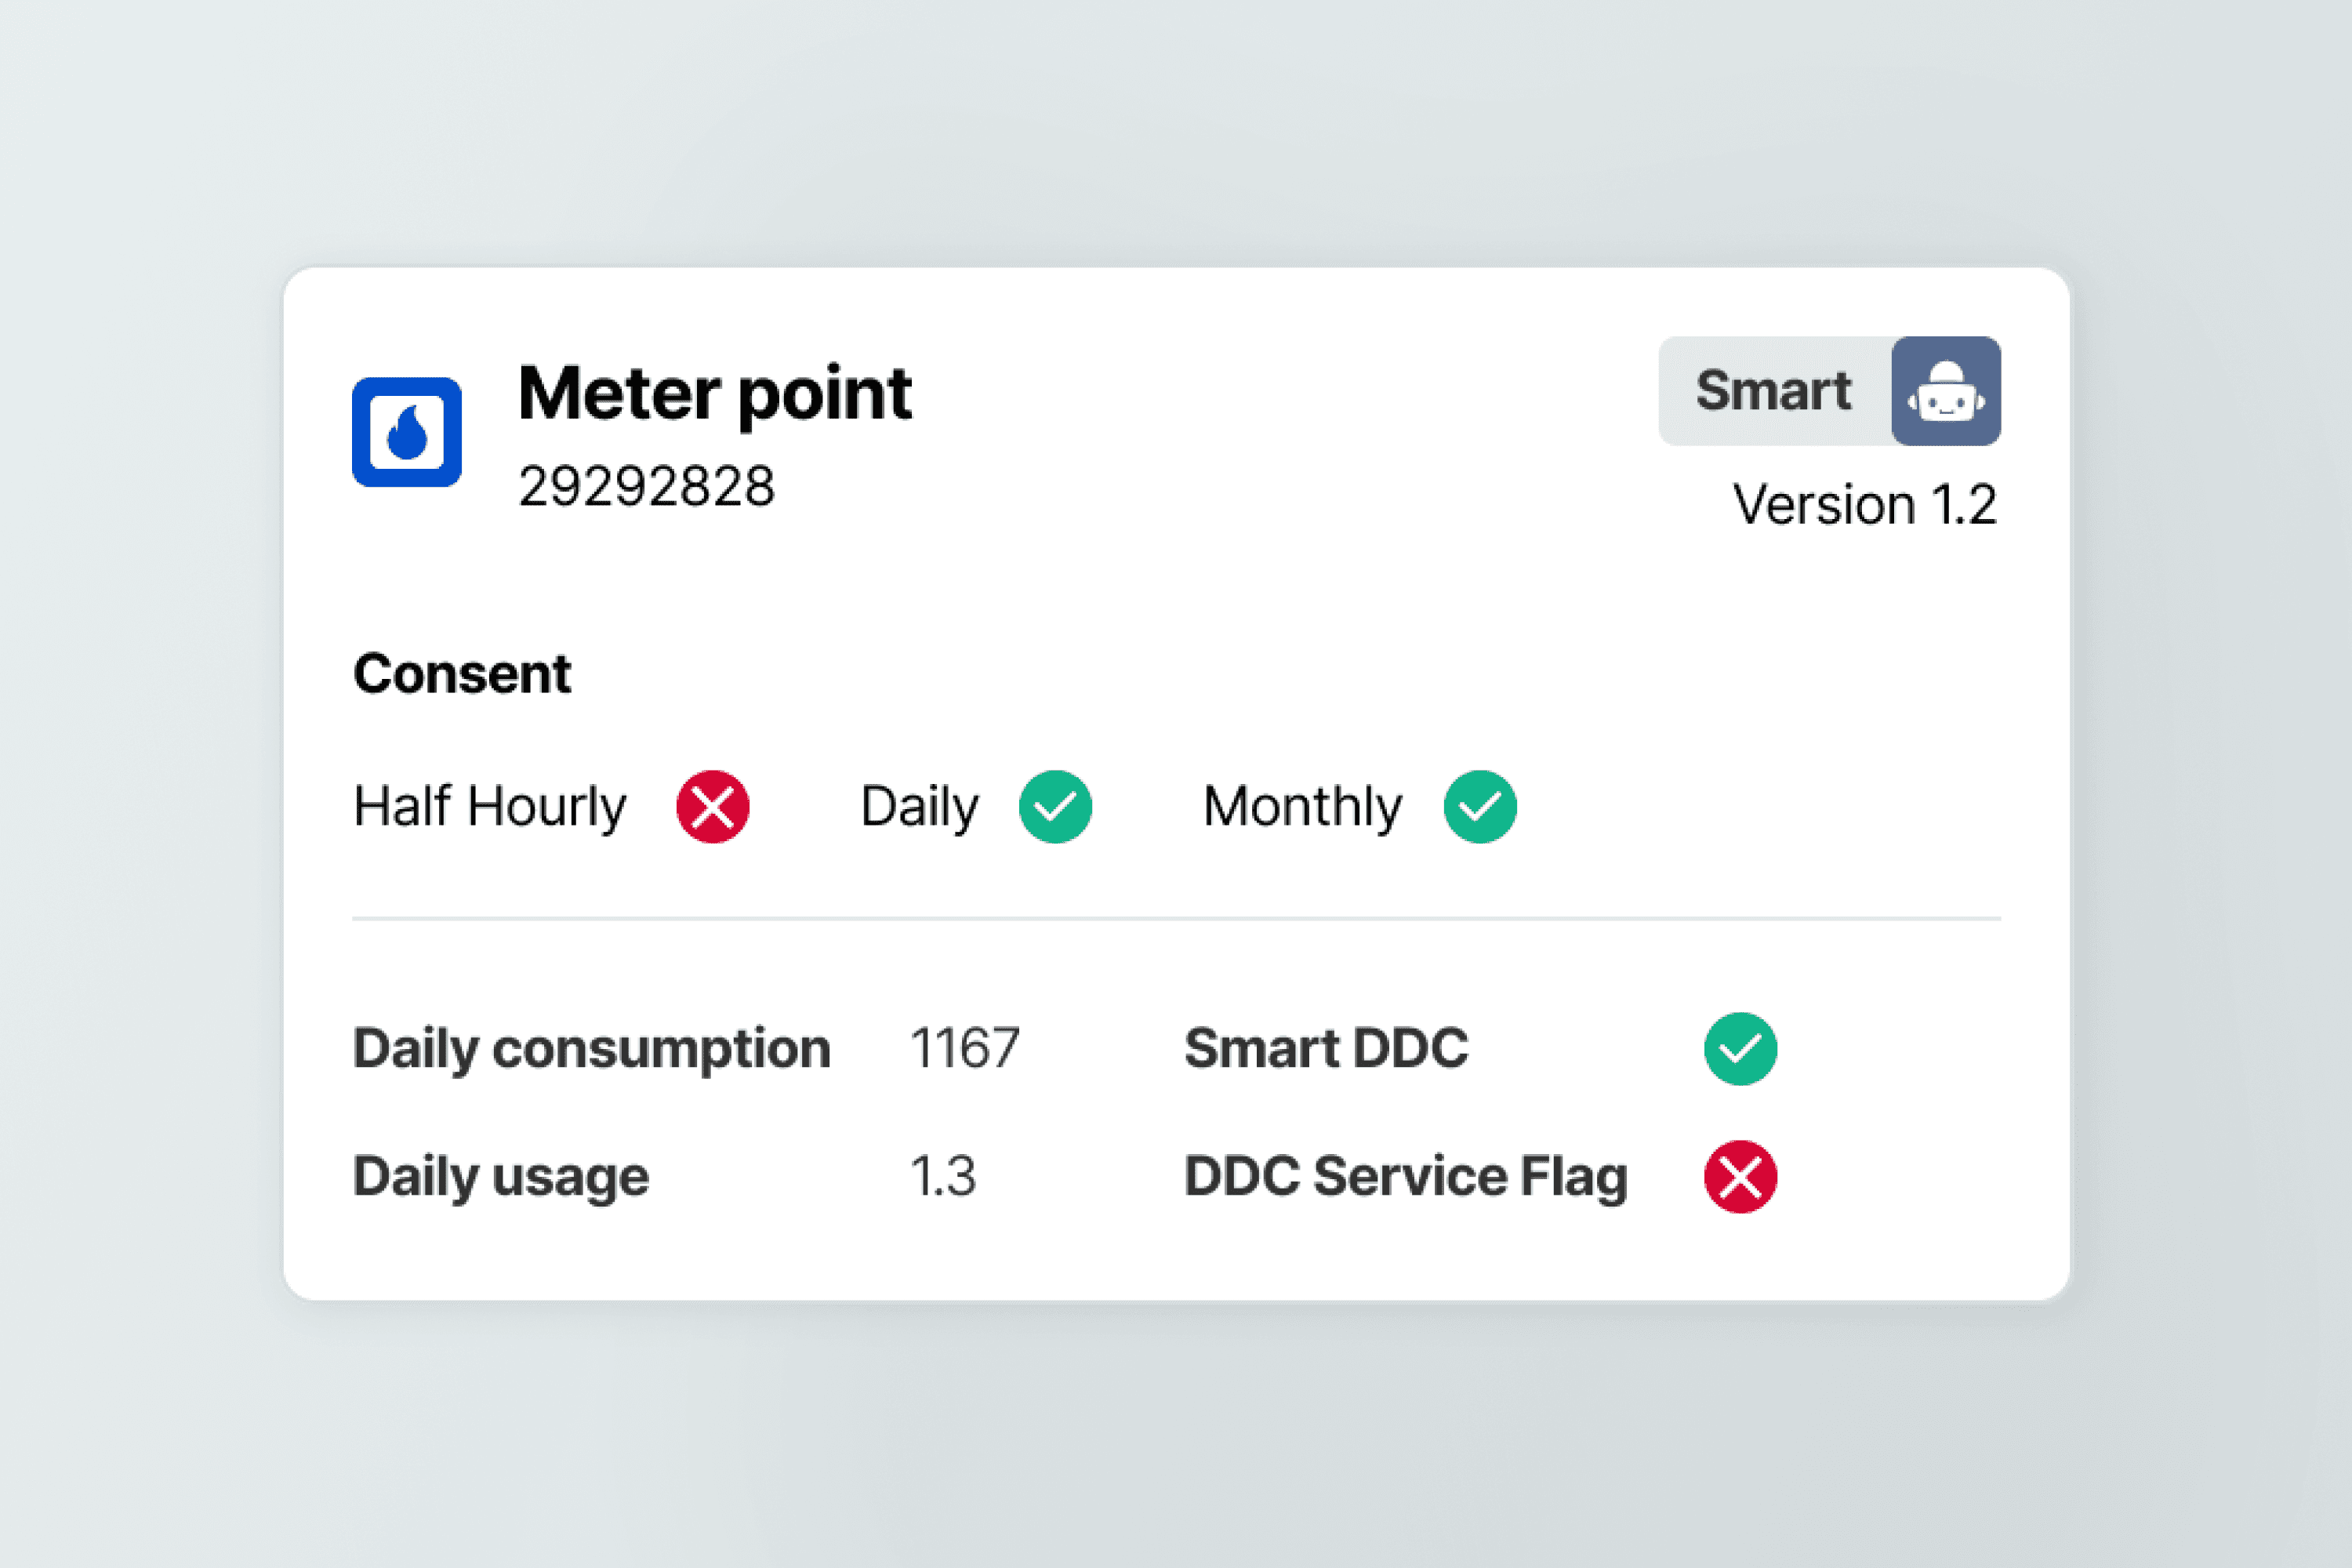Click the robot icon in Smart badge
Screen dimensions: 2352x1568
point(1945,391)
